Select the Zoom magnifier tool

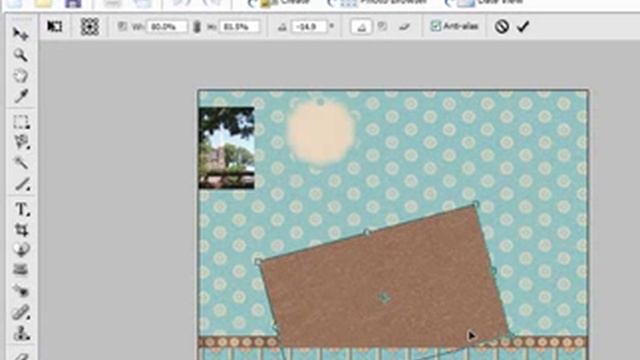point(20,55)
